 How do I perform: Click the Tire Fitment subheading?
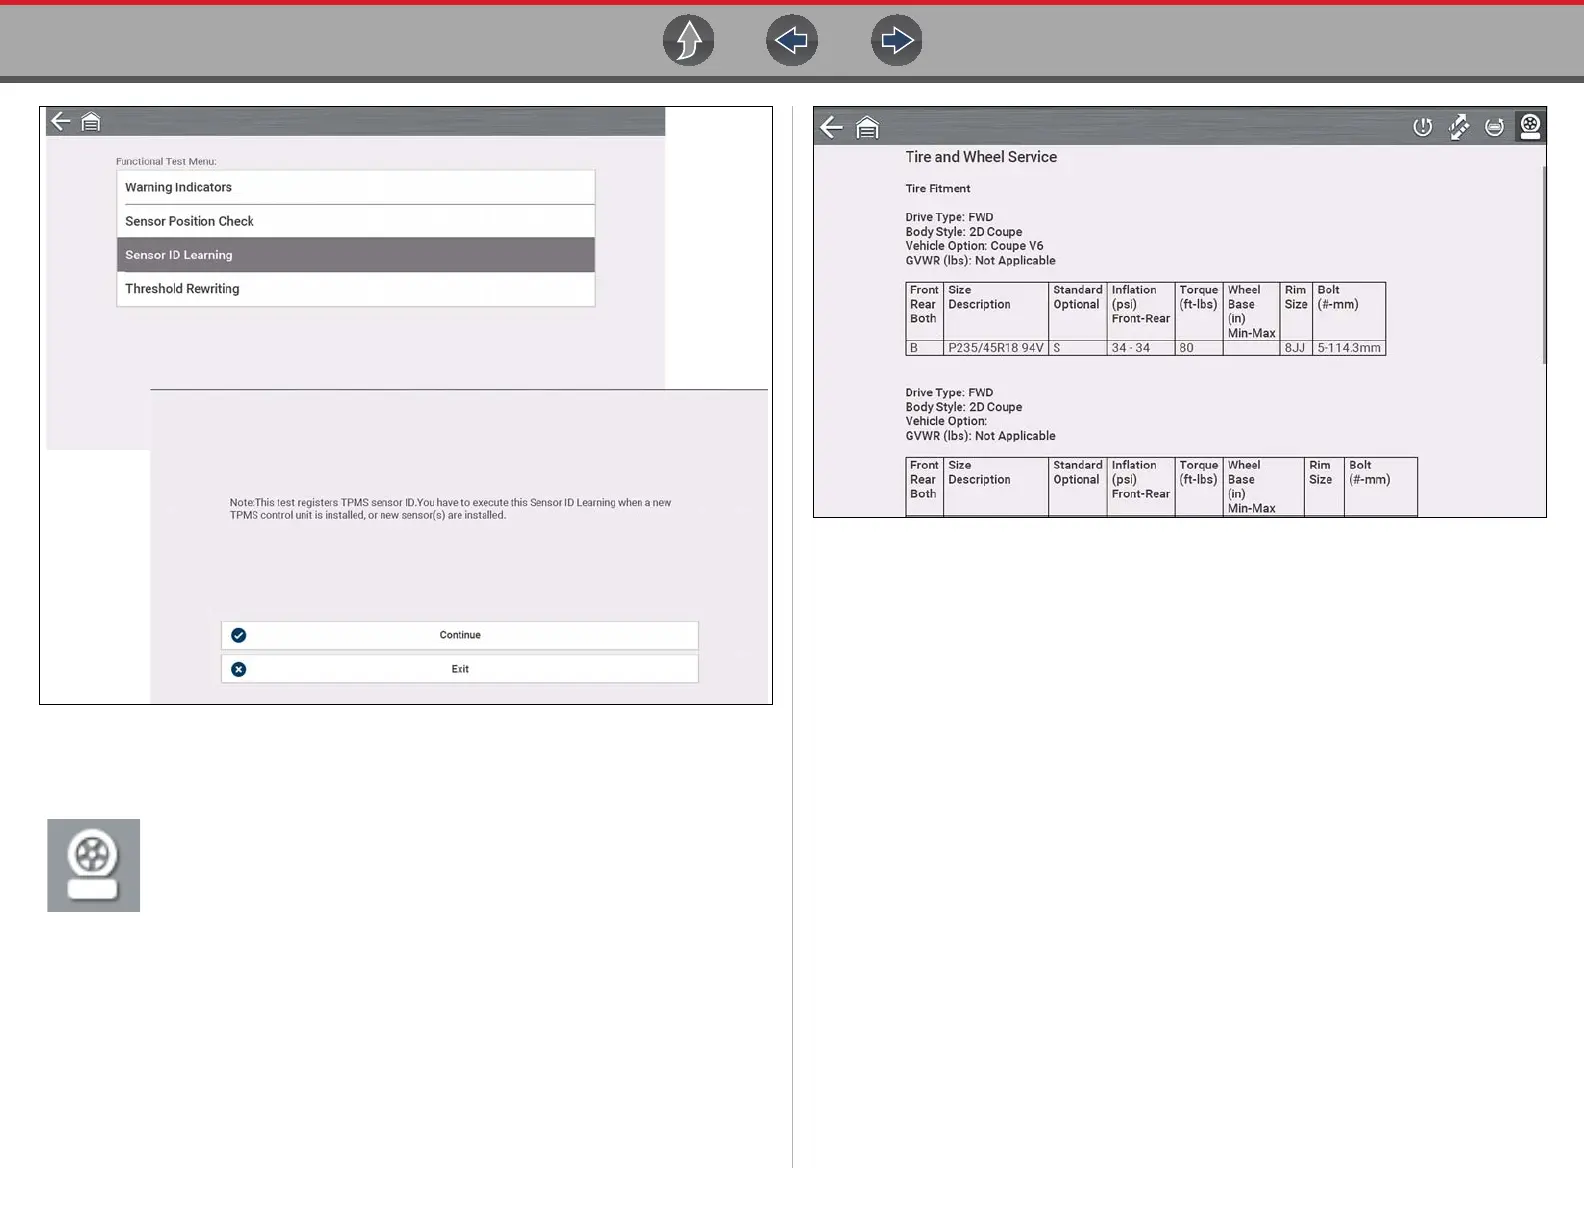(938, 188)
